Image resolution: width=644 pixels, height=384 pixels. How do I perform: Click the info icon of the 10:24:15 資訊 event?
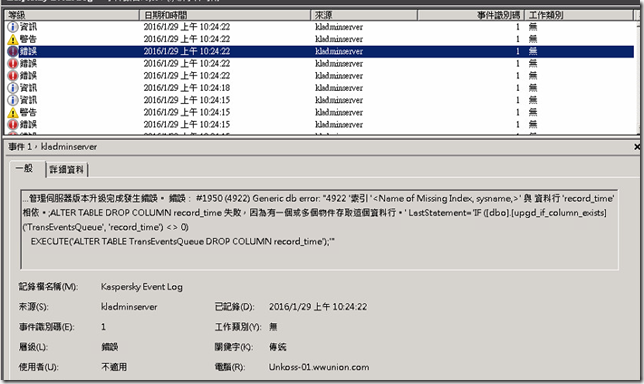13,100
